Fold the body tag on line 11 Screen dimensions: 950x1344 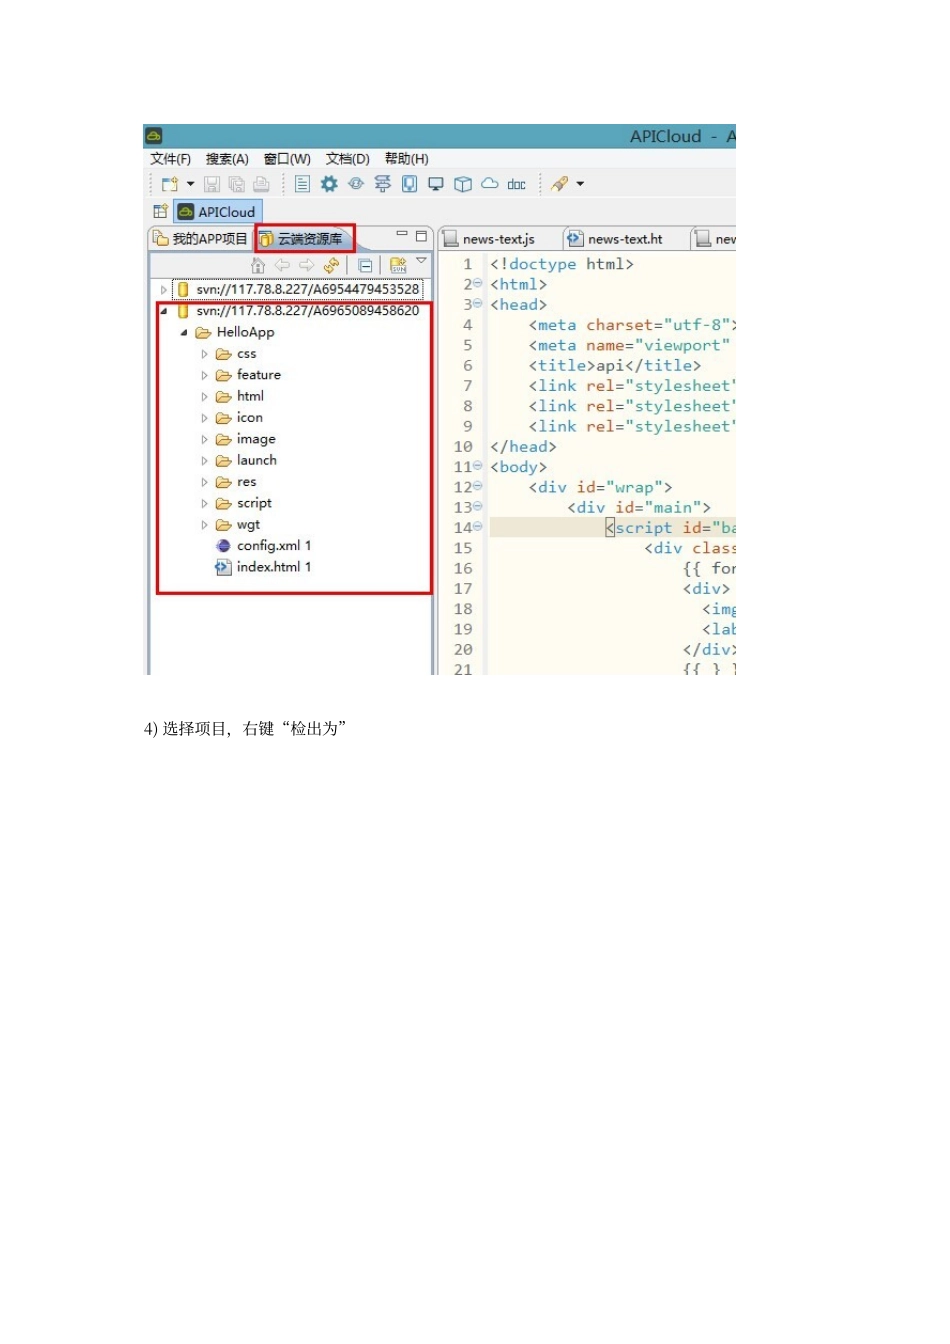point(478,467)
